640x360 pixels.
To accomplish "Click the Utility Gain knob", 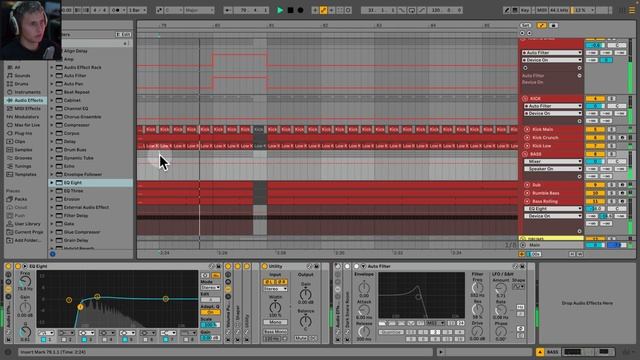I will click(305, 294).
